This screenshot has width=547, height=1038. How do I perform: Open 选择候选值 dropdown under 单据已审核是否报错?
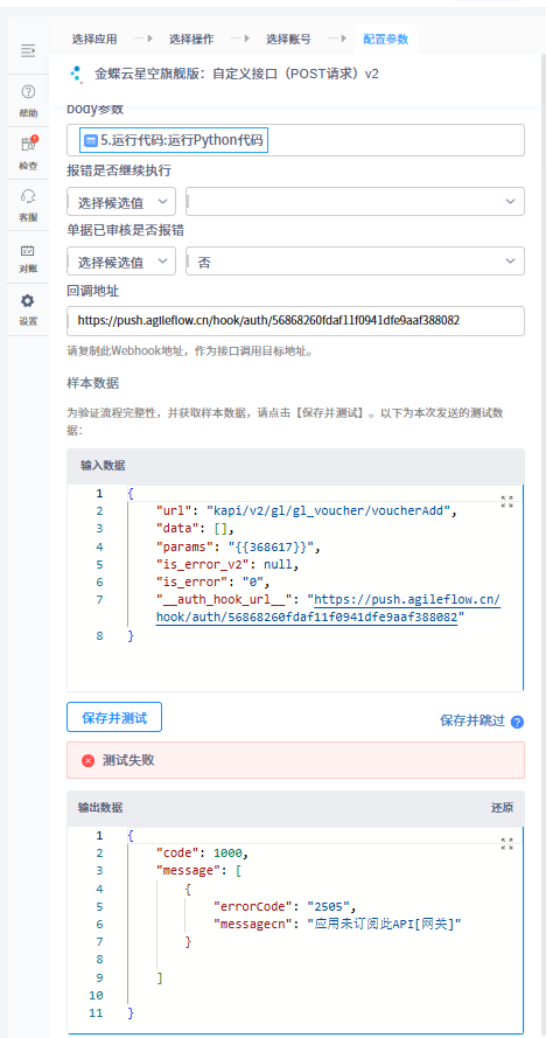click(x=121, y=261)
